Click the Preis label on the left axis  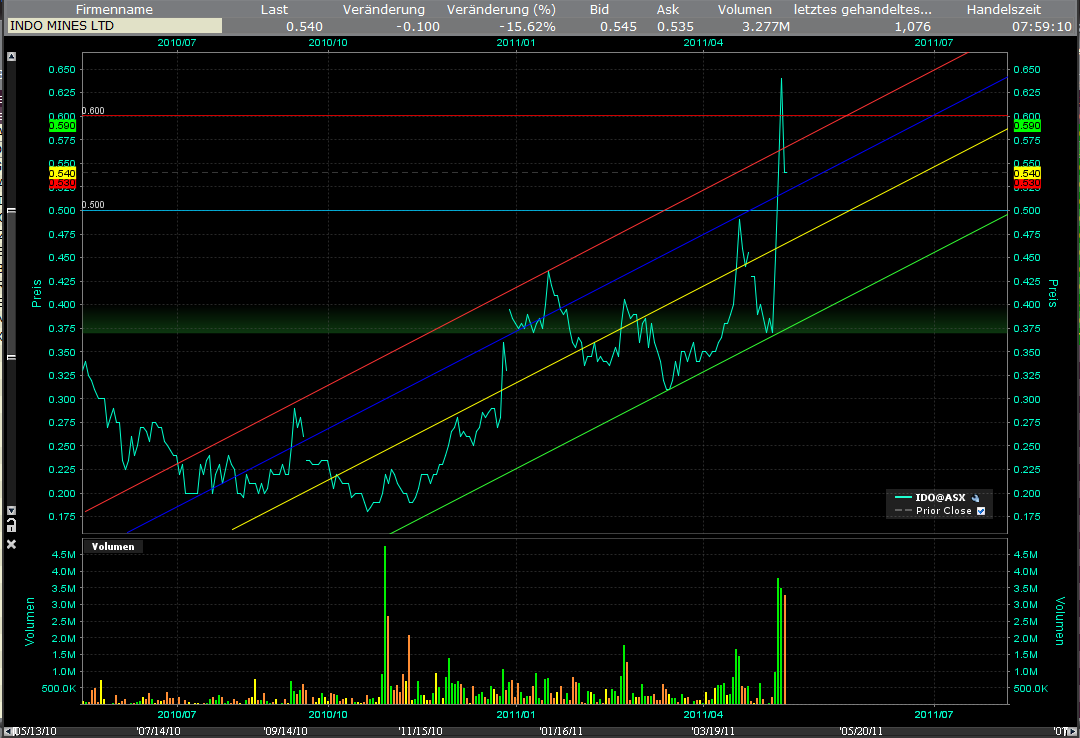click(37, 293)
